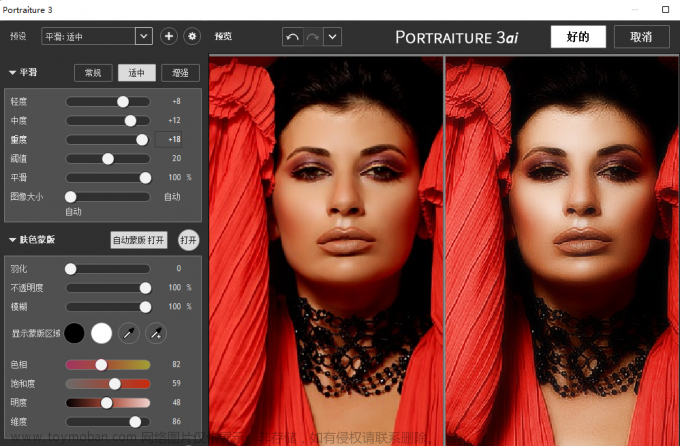Image resolution: width=680 pixels, height=446 pixels.
Task: Select the white mask display swatch
Action: 101,333
